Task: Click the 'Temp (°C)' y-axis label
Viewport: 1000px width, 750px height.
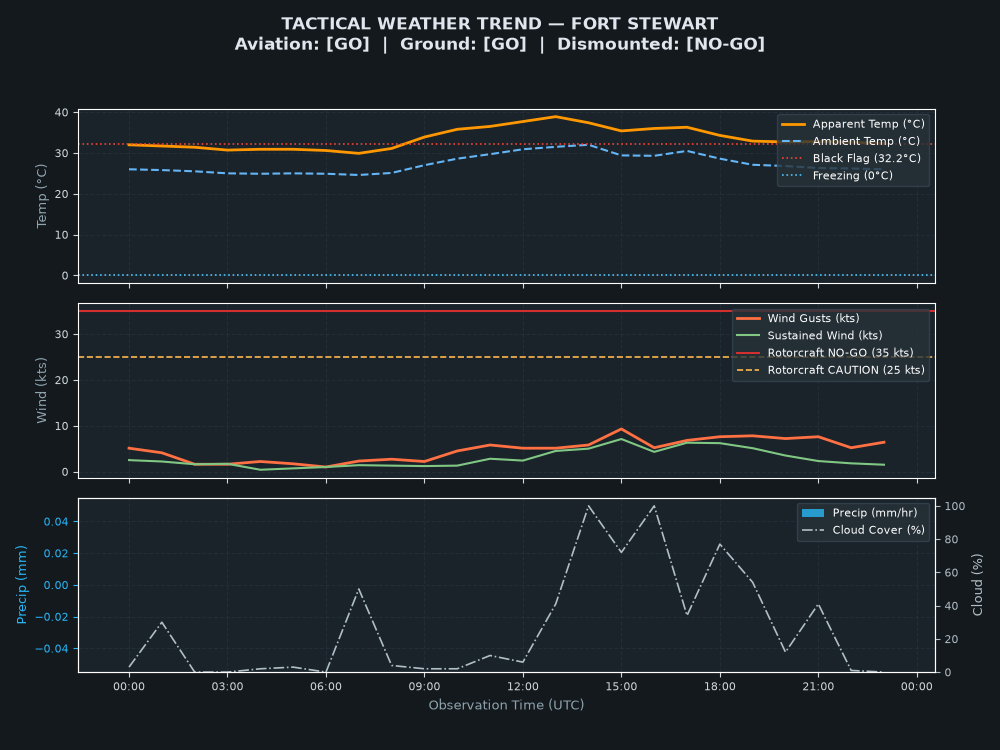Action: point(41,196)
